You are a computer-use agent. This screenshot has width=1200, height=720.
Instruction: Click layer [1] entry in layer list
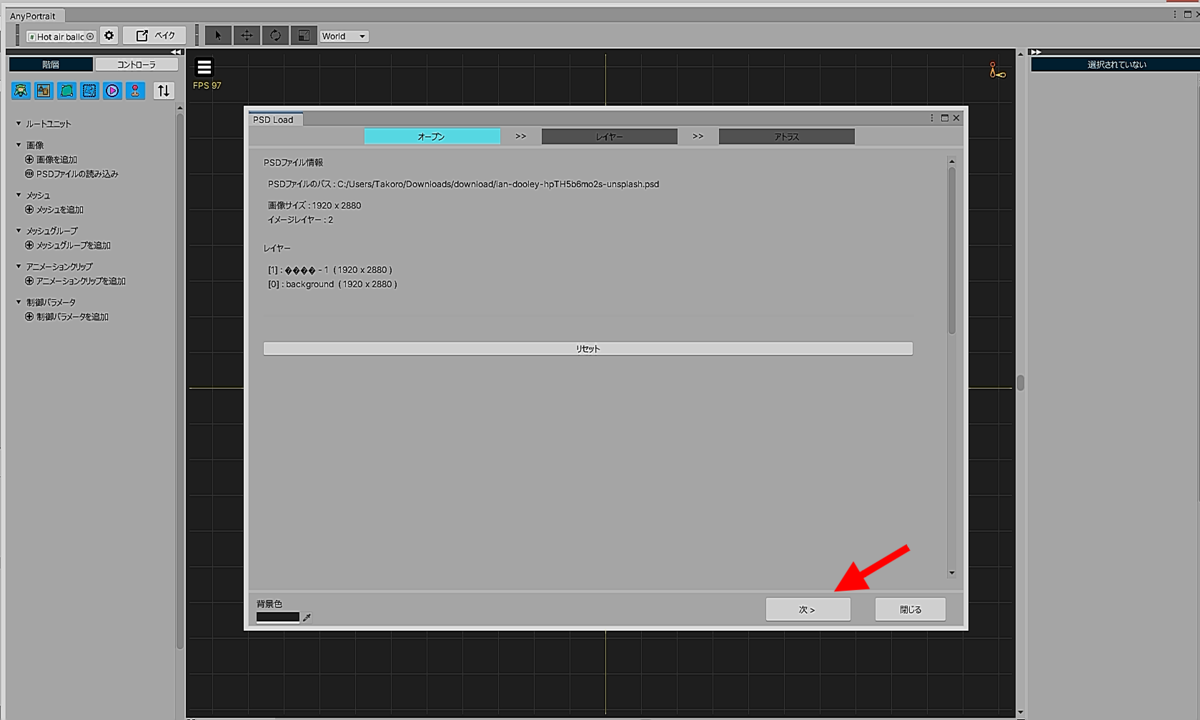[x=330, y=270]
